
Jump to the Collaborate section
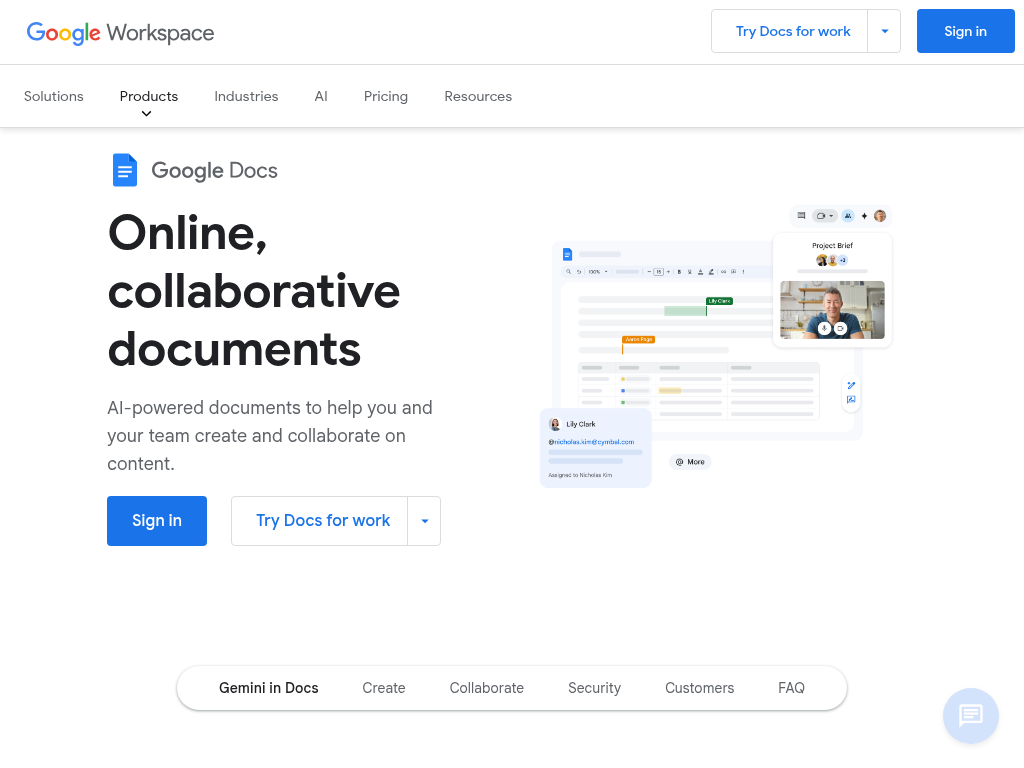click(x=487, y=688)
